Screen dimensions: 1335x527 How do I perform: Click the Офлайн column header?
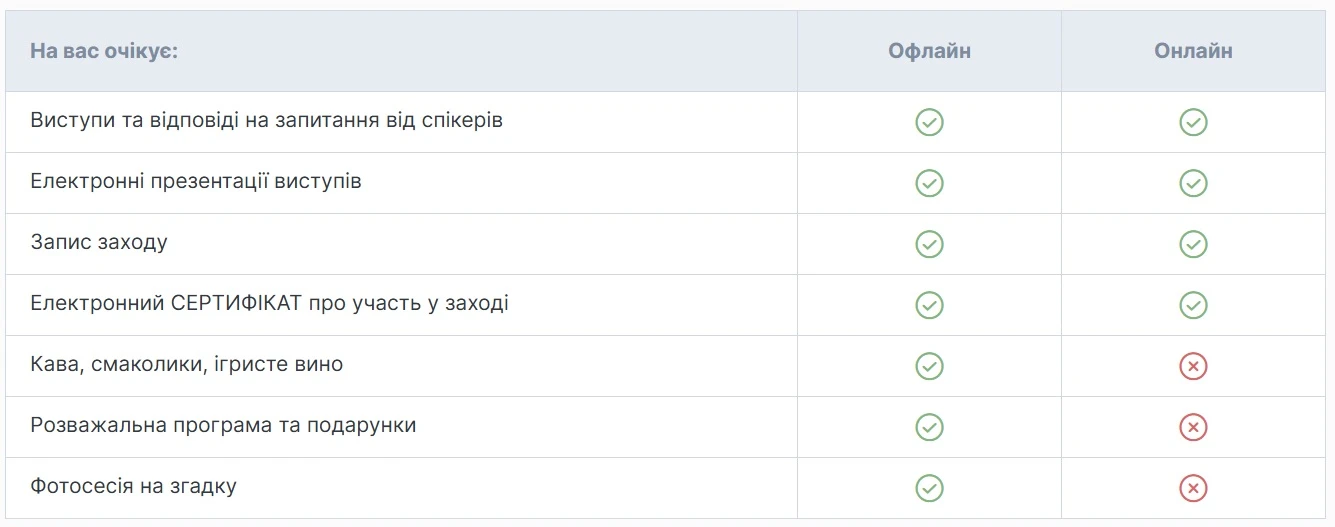[929, 51]
